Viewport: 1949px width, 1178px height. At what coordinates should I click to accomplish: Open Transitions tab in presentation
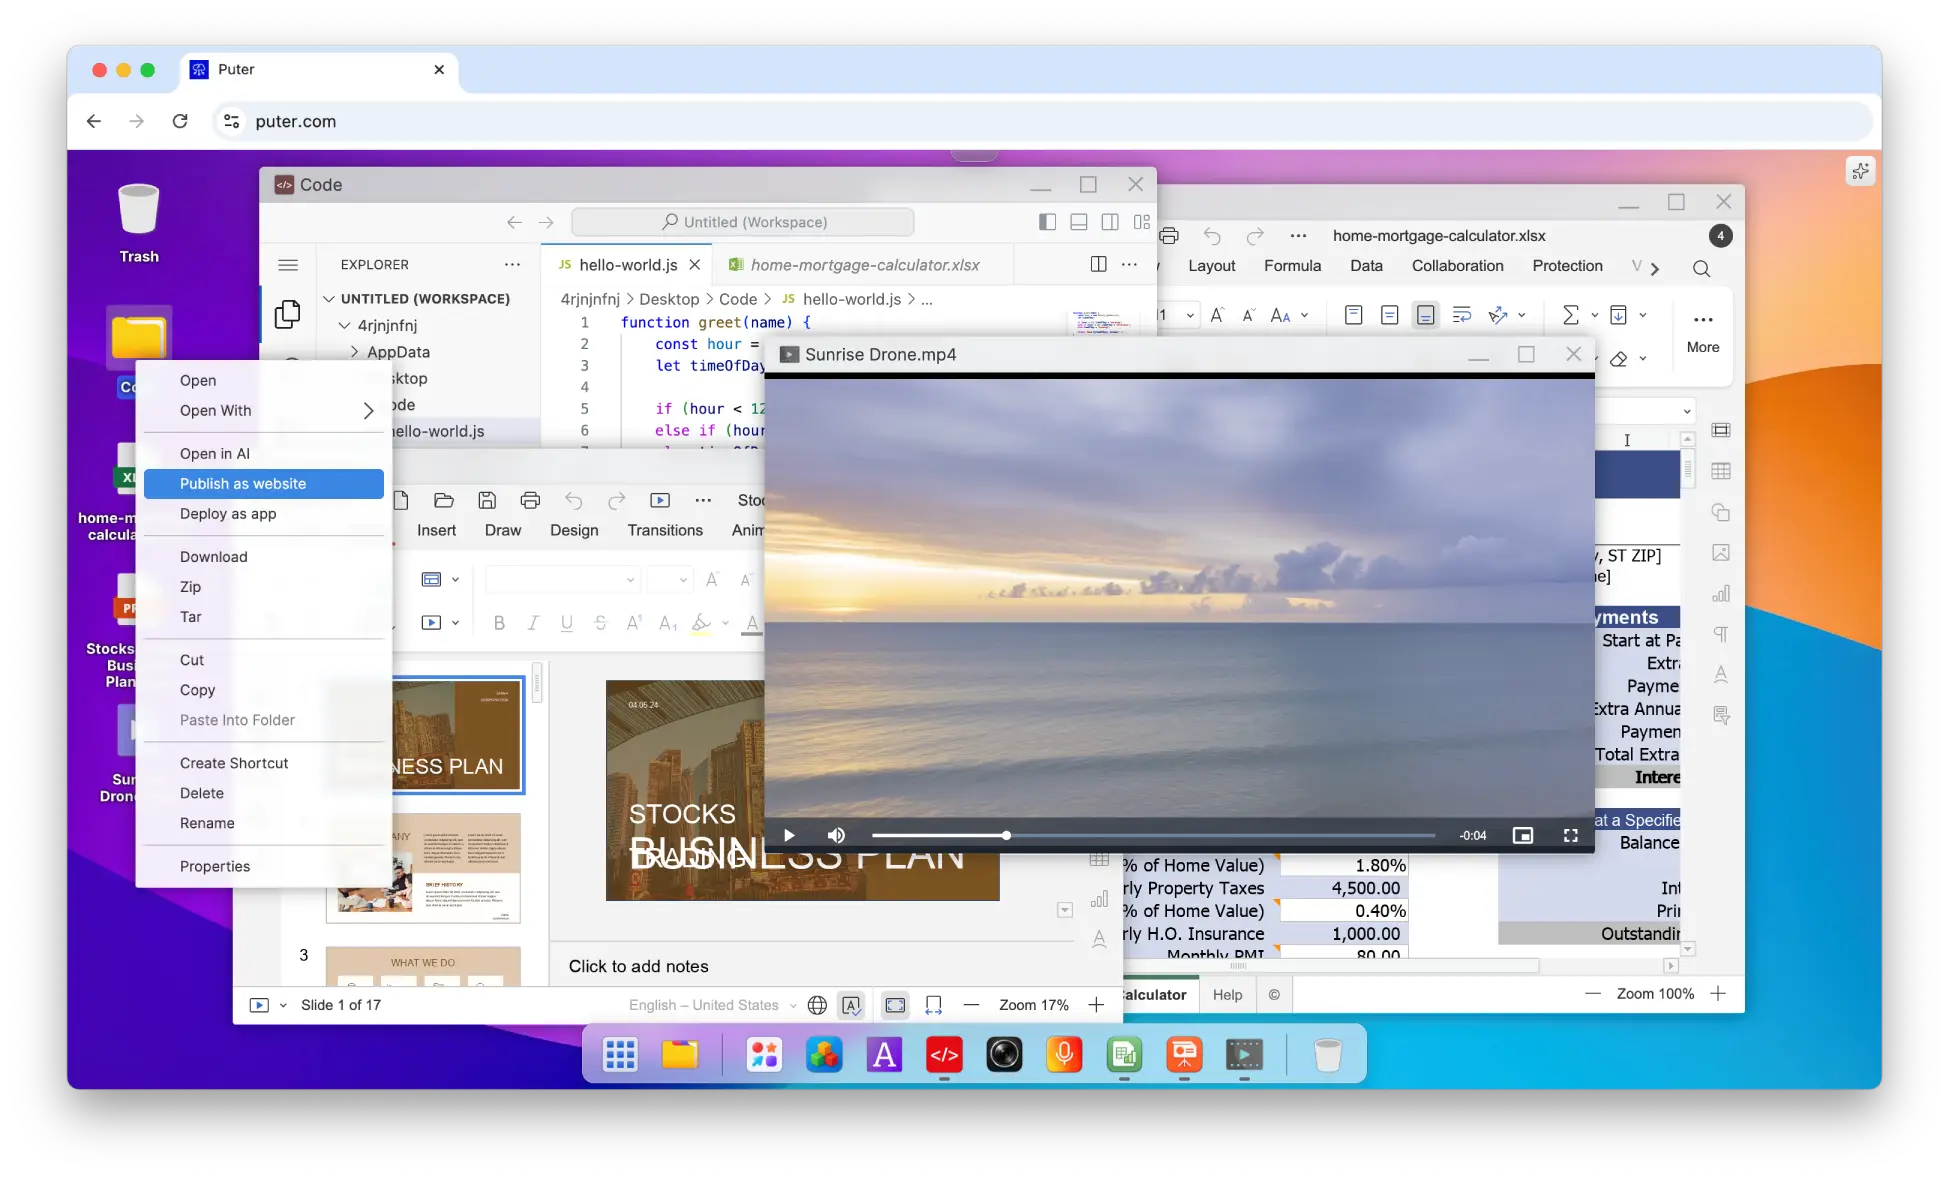point(665,530)
